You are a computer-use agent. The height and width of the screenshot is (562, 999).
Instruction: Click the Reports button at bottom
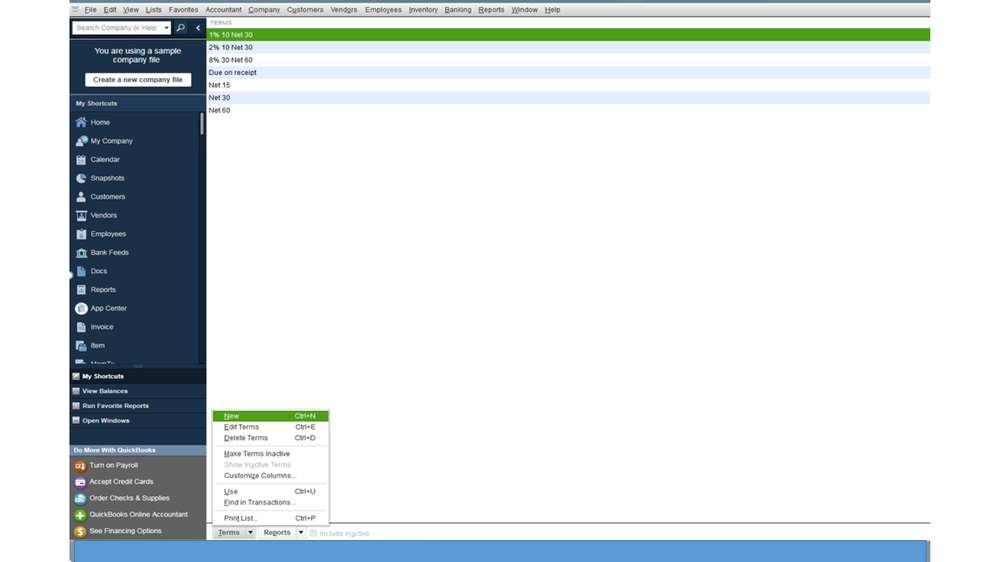click(x=277, y=533)
